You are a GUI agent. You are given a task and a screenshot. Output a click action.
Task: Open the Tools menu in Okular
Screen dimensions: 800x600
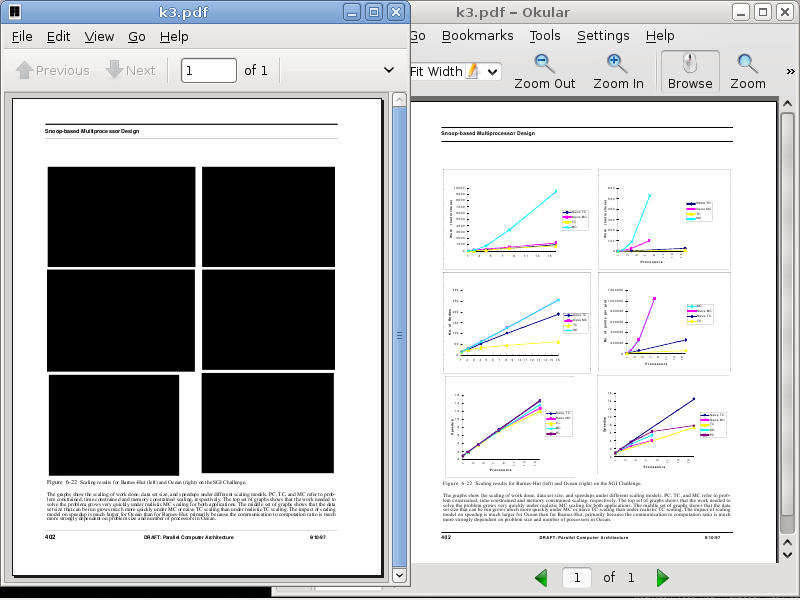pos(545,36)
